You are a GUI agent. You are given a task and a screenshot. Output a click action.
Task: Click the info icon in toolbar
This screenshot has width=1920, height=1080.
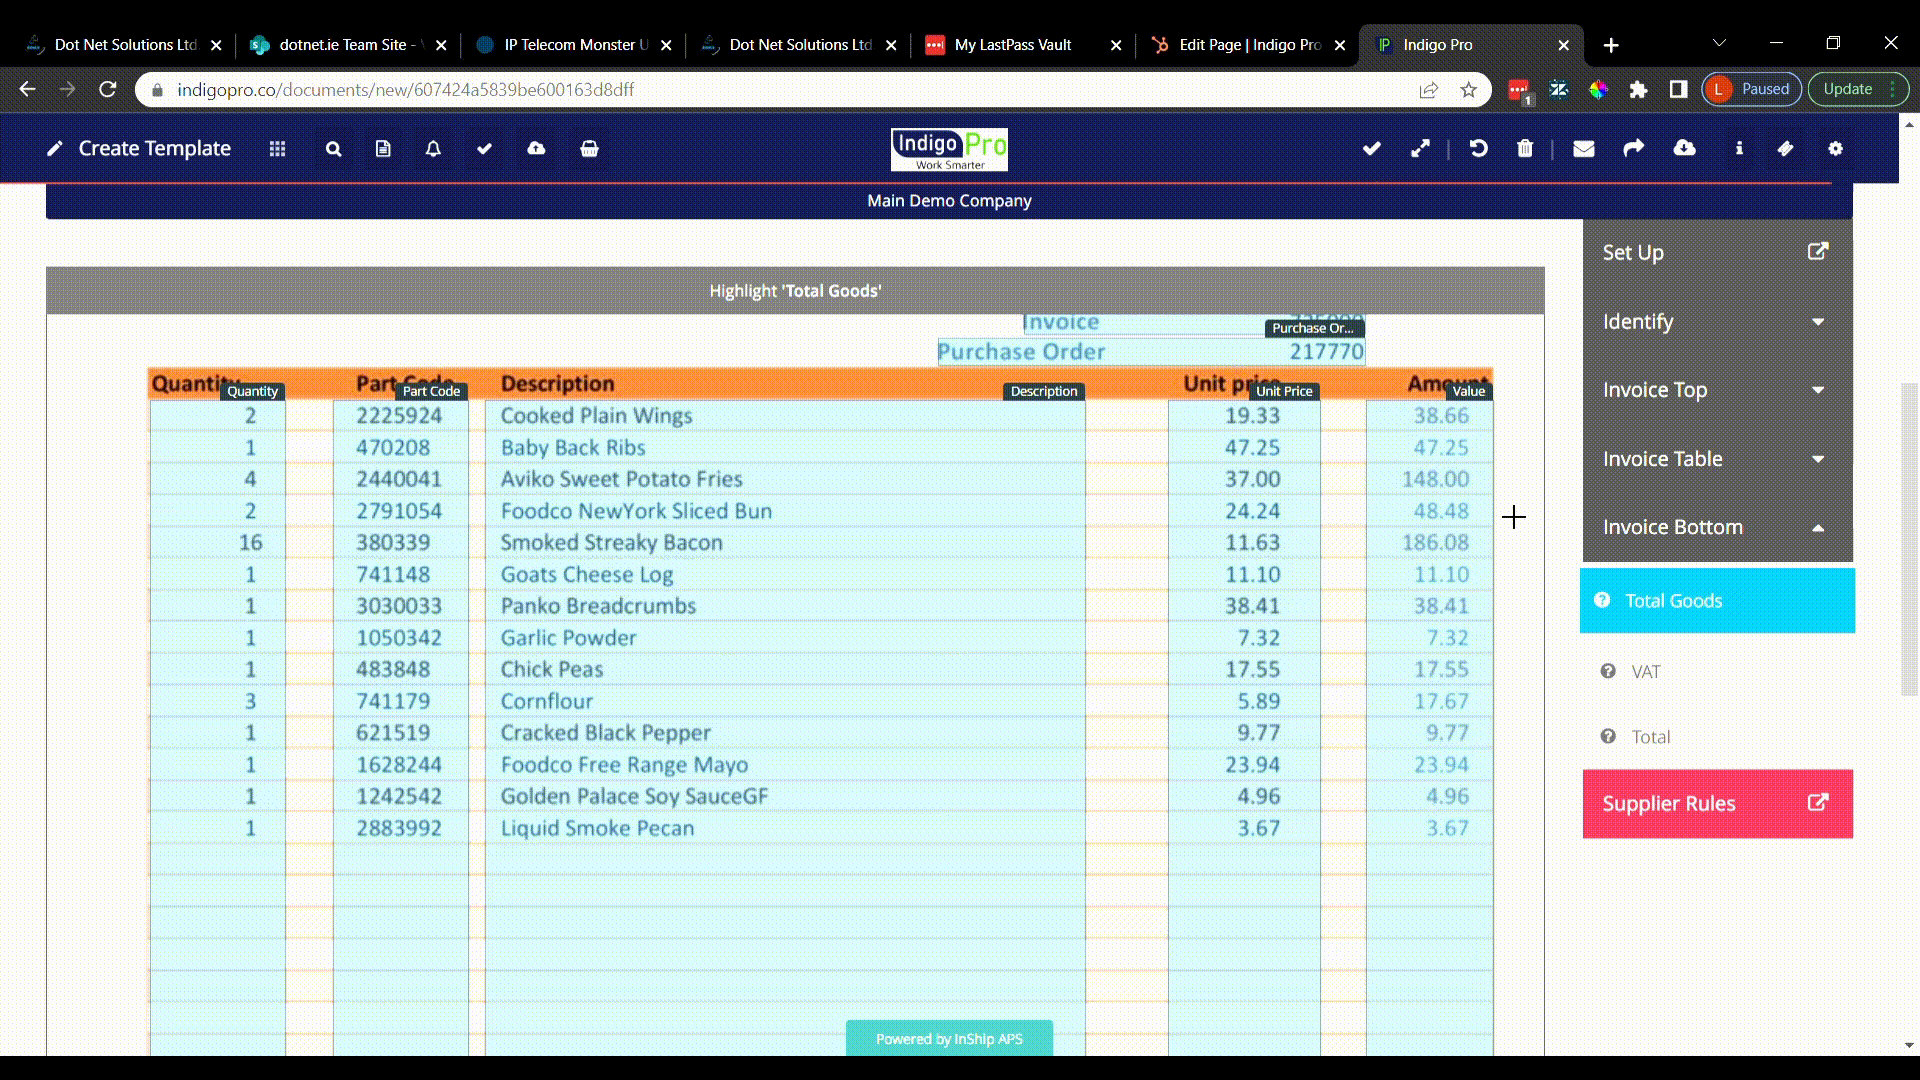click(1739, 148)
